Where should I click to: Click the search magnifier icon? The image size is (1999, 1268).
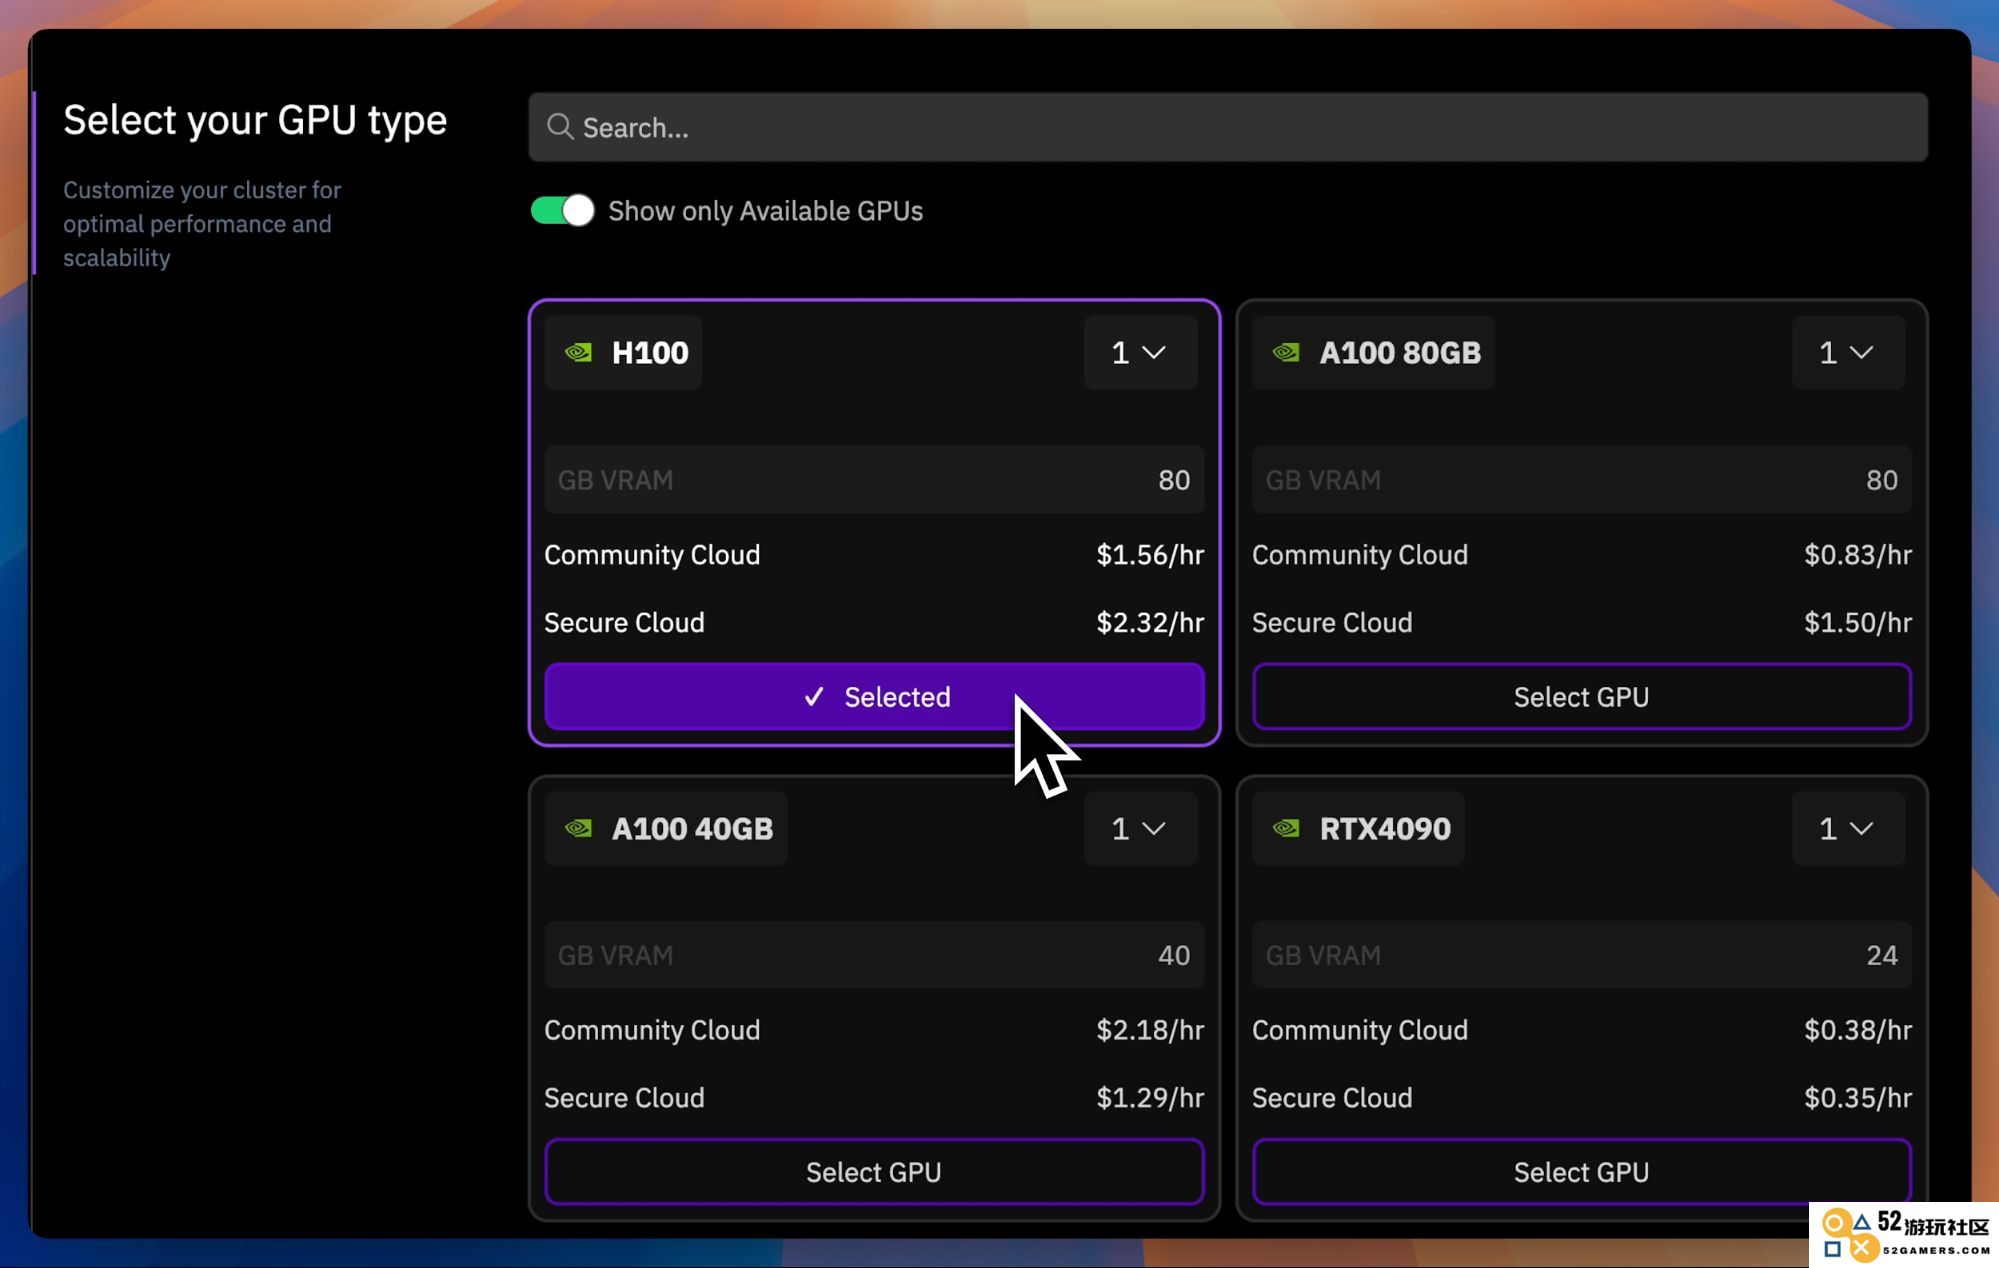coord(560,127)
